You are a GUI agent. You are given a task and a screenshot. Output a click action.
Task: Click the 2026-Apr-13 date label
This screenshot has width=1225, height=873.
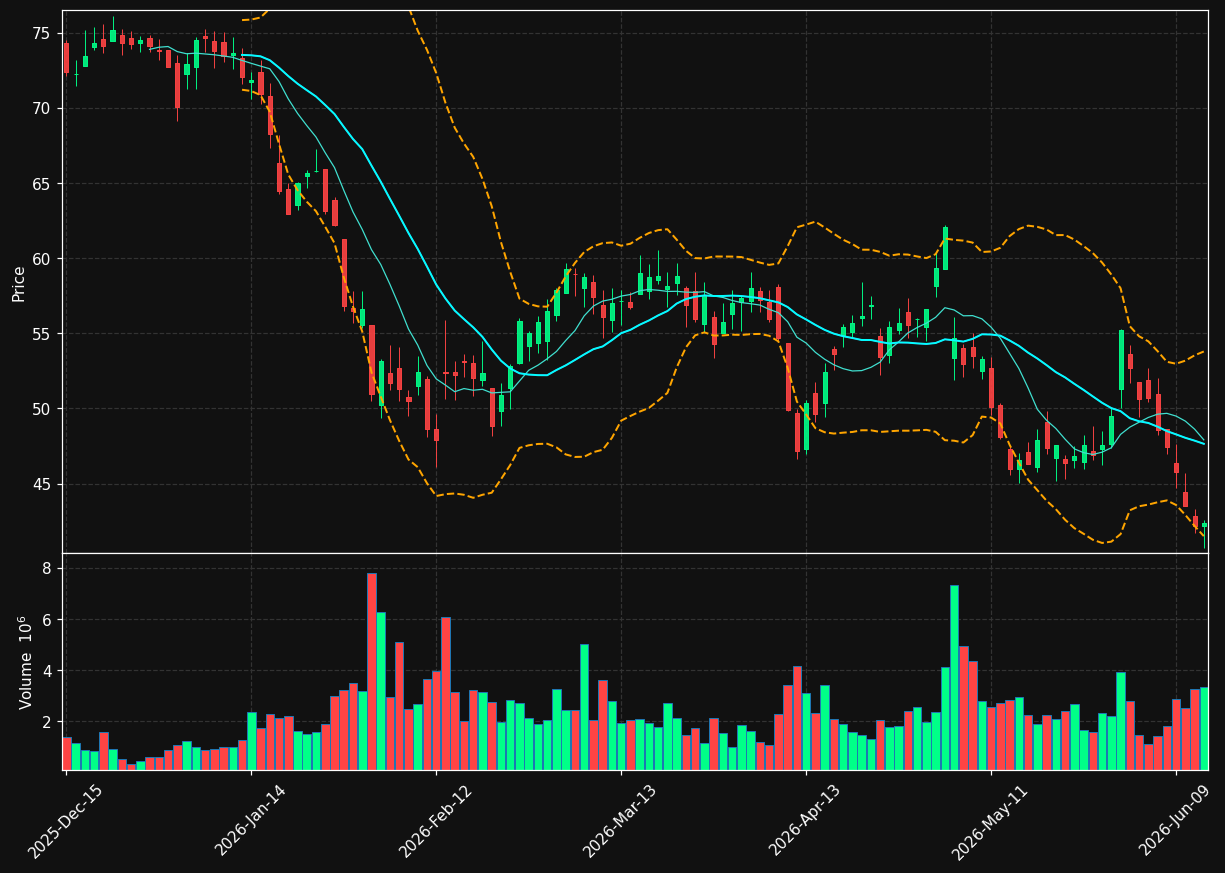coord(805,819)
